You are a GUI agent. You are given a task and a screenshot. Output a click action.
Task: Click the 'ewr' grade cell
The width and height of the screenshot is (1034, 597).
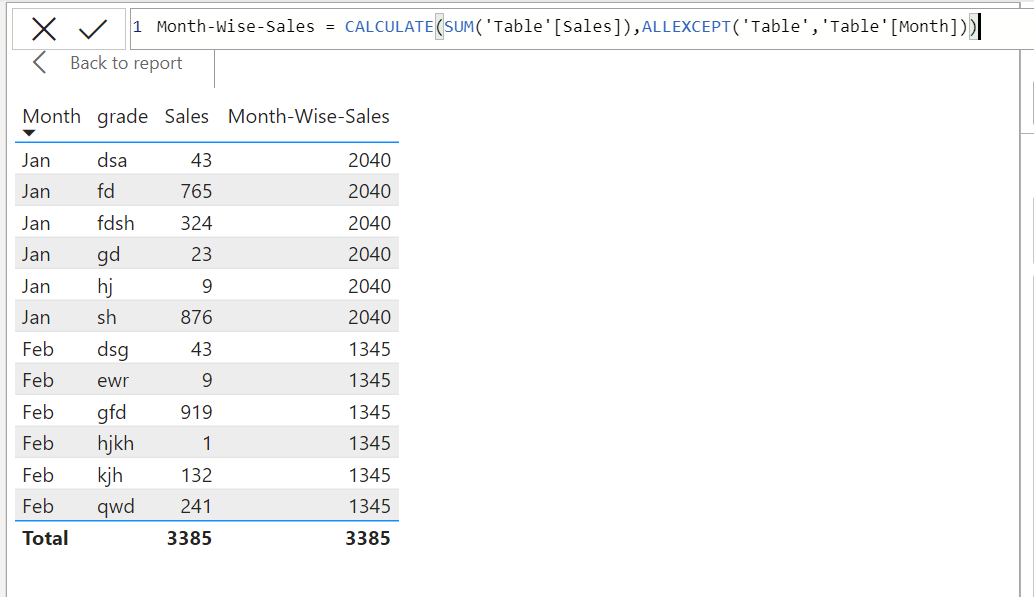pyautogui.click(x=113, y=381)
